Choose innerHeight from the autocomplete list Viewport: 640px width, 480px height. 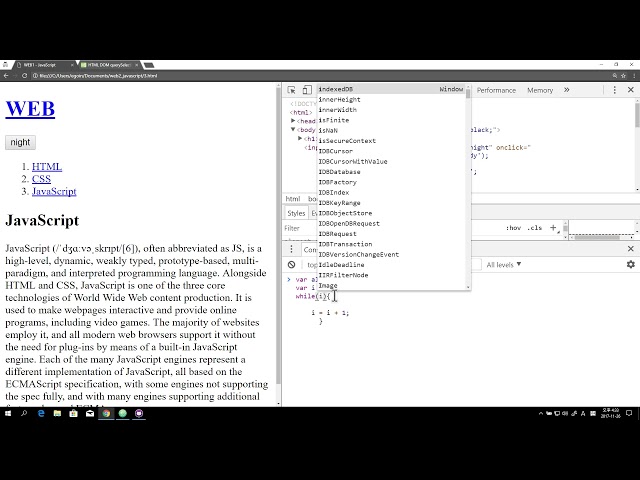click(x=391, y=100)
